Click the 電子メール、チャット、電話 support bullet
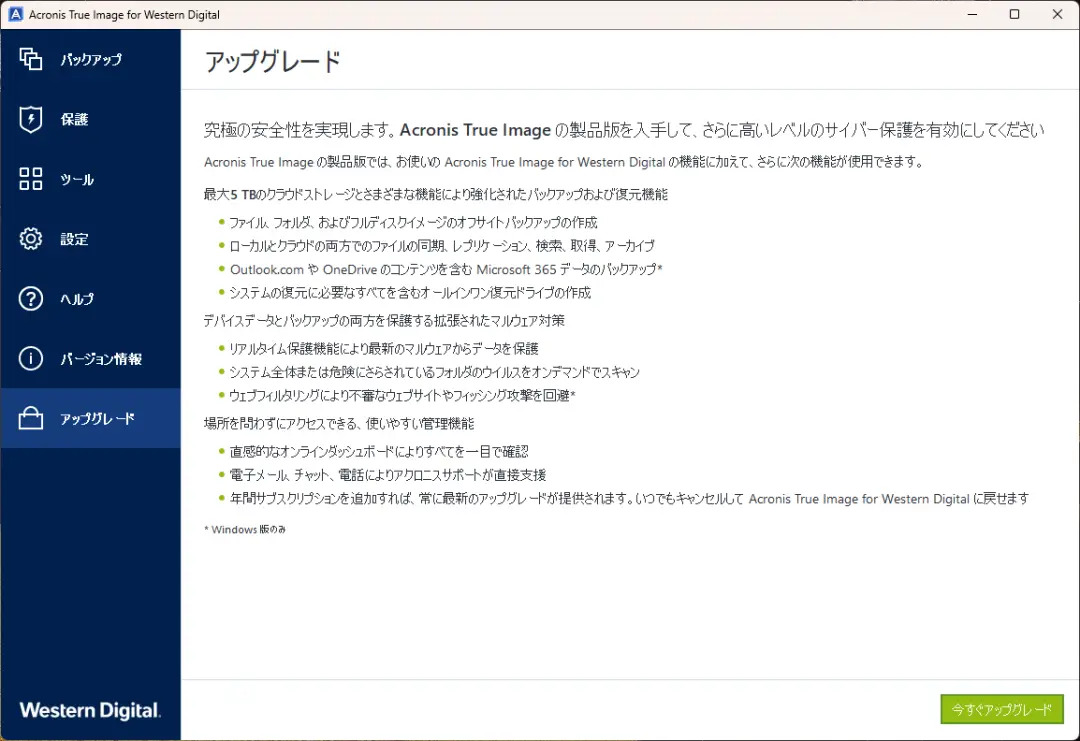The width and height of the screenshot is (1080, 741). [388, 475]
